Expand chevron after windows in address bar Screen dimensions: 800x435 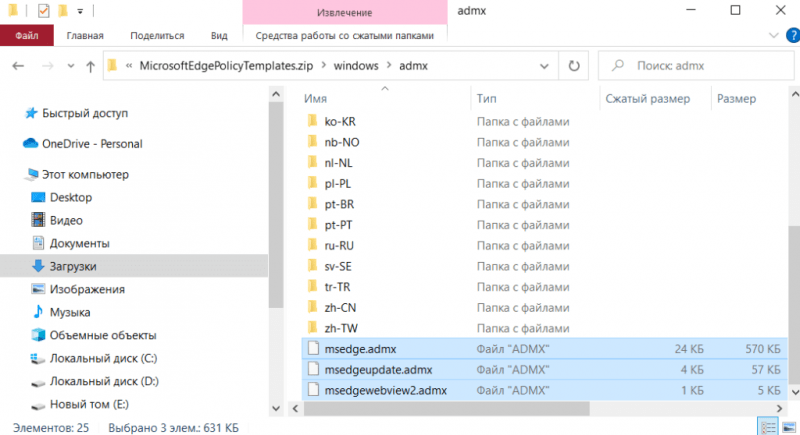click(389, 66)
